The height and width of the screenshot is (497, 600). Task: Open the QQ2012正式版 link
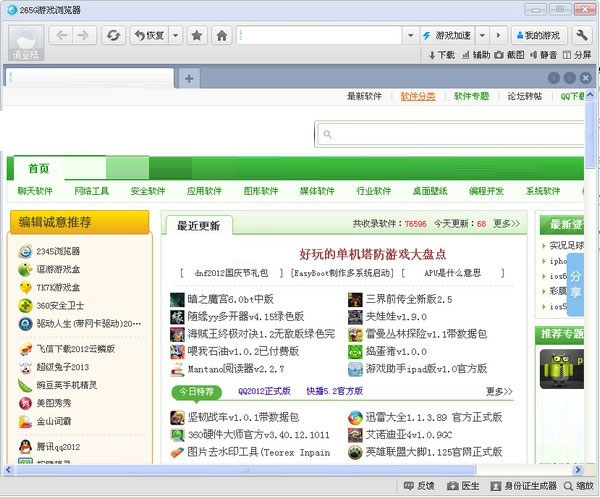point(264,391)
